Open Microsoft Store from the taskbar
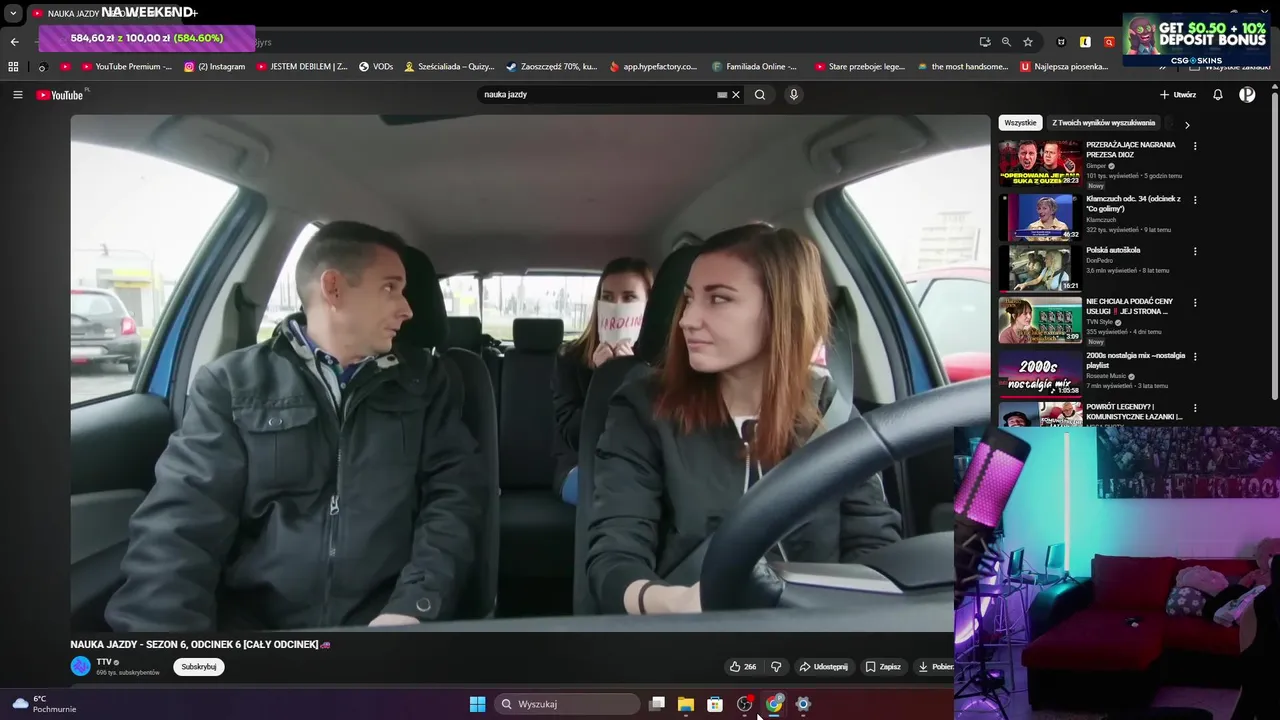The height and width of the screenshot is (720, 1280). click(x=715, y=704)
